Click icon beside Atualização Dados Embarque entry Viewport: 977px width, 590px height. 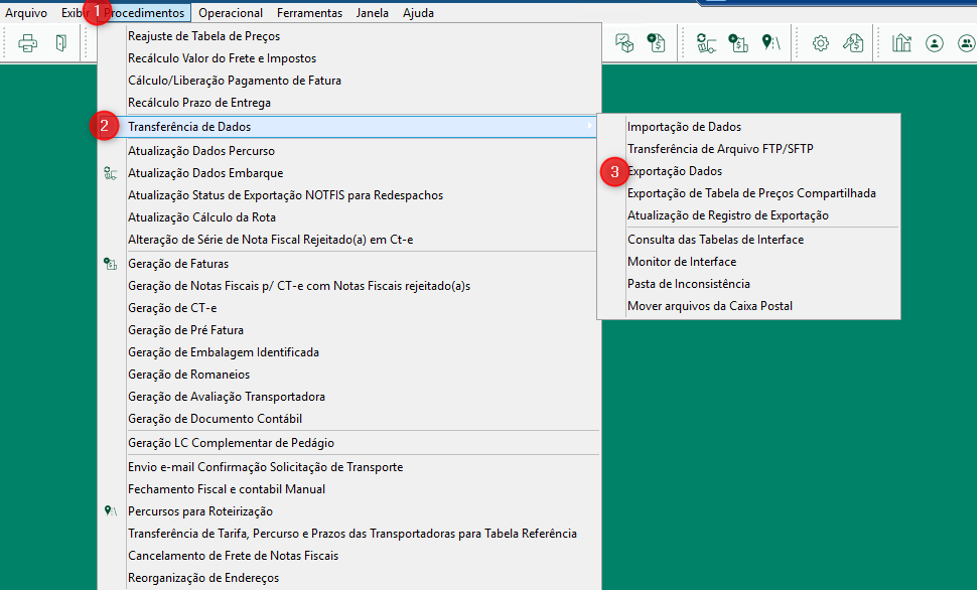(x=110, y=173)
